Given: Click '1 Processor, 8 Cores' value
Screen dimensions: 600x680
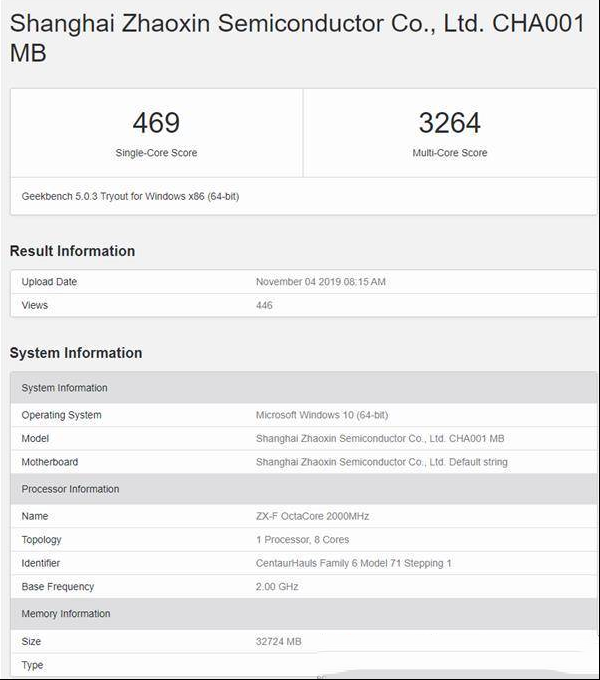Looking at the screenshot, I should (x=302, y=539).
